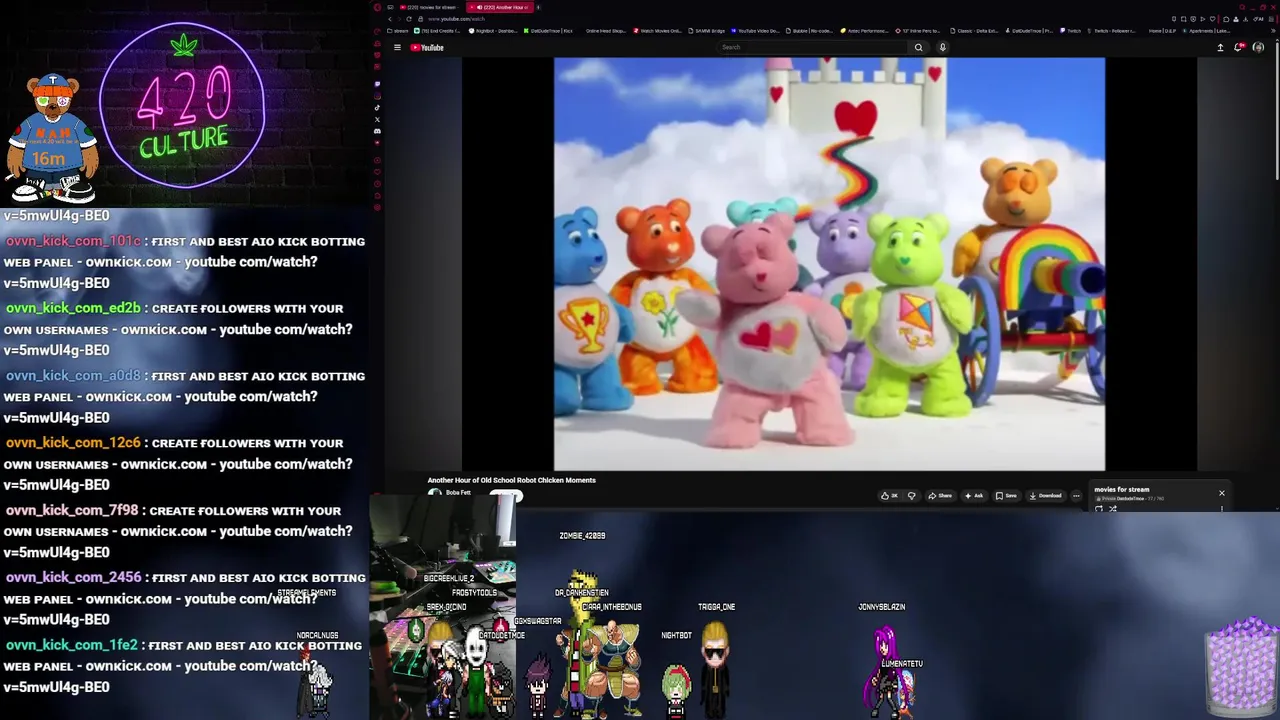Click the Share button under the video
The height and width of the screenshot is (720, 1280).
click(940, 496)
